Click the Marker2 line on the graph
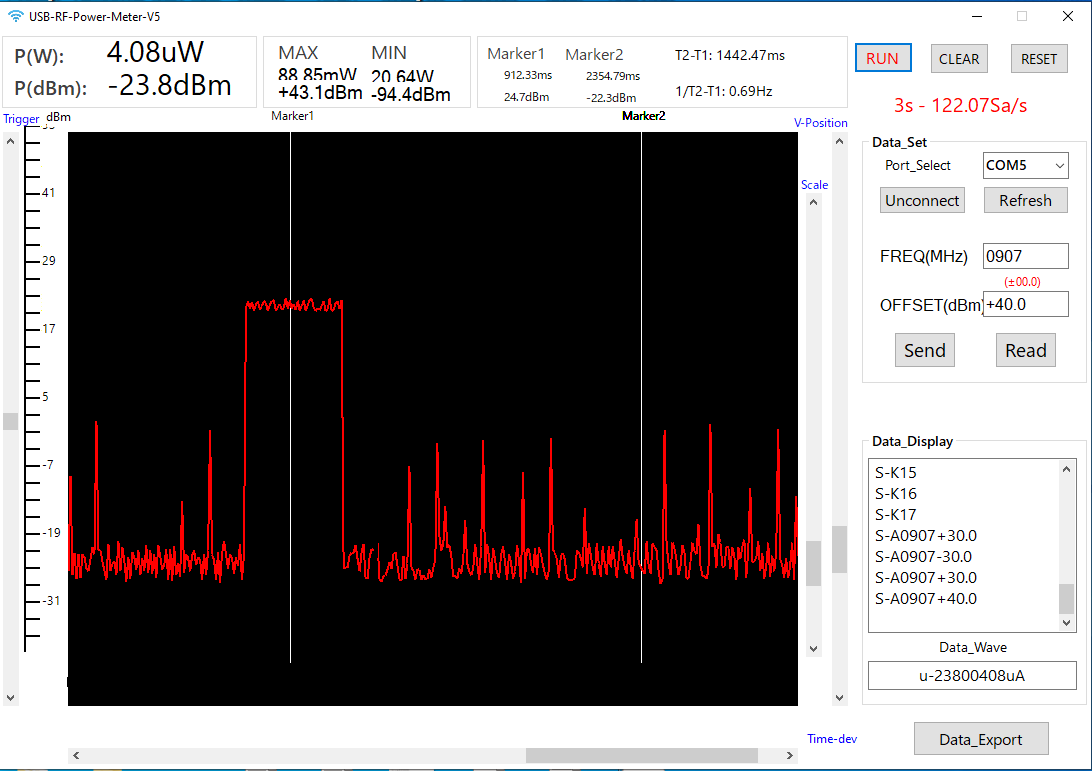Viewport: 1092px width, 771px height. (x=641, y=397)
